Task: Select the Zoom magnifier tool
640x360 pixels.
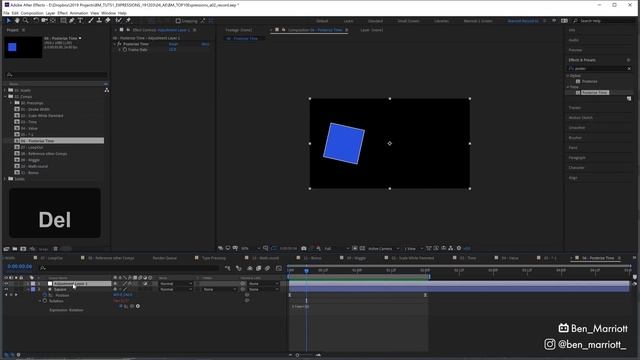Action: tap(25, 20)
